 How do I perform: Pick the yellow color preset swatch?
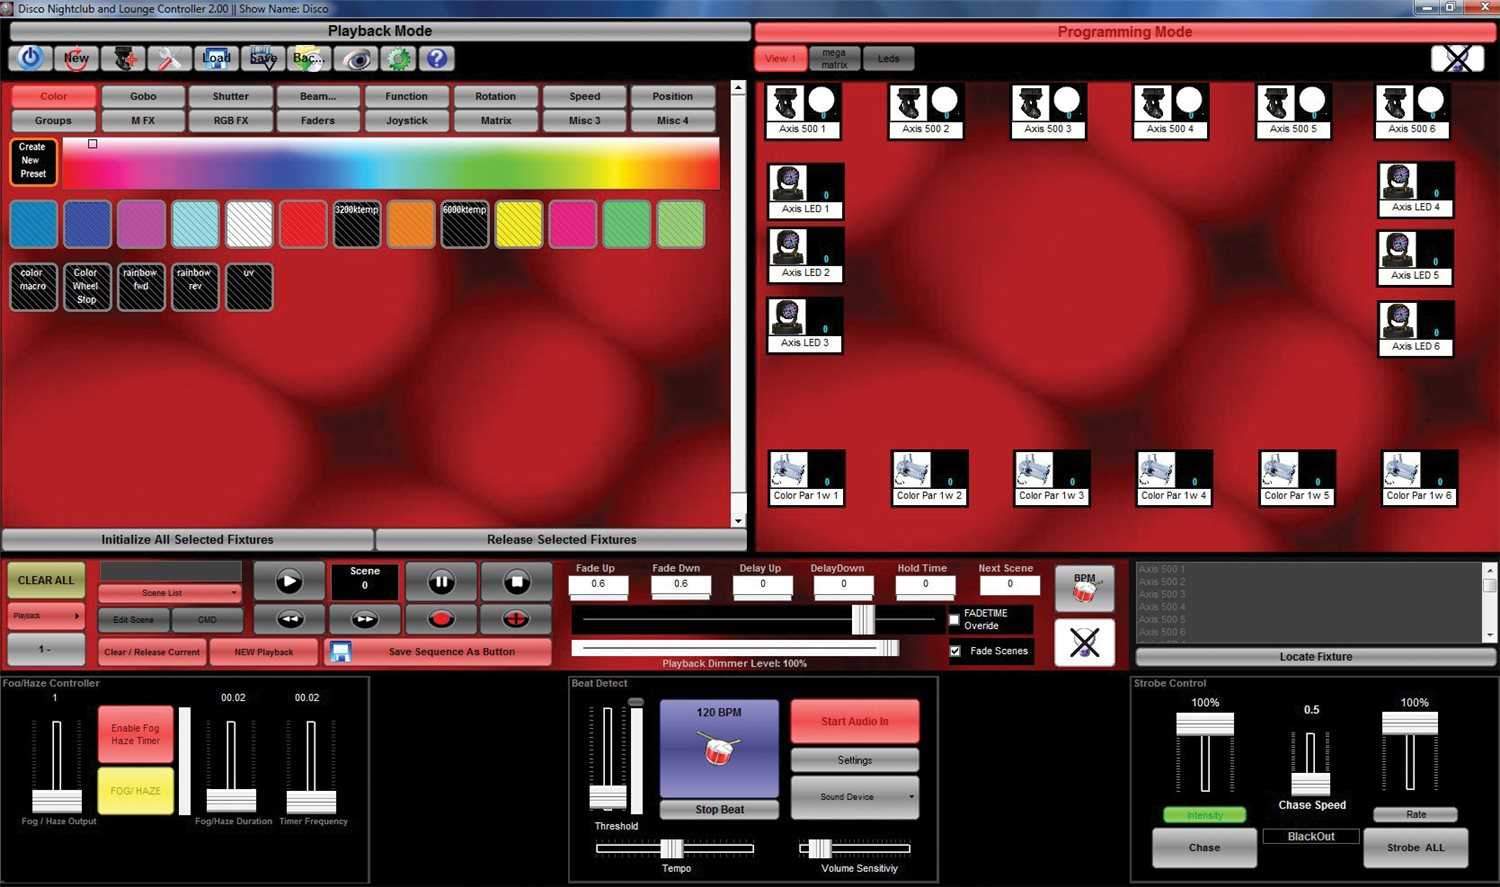pyautogui.click(x=519, y=224)
